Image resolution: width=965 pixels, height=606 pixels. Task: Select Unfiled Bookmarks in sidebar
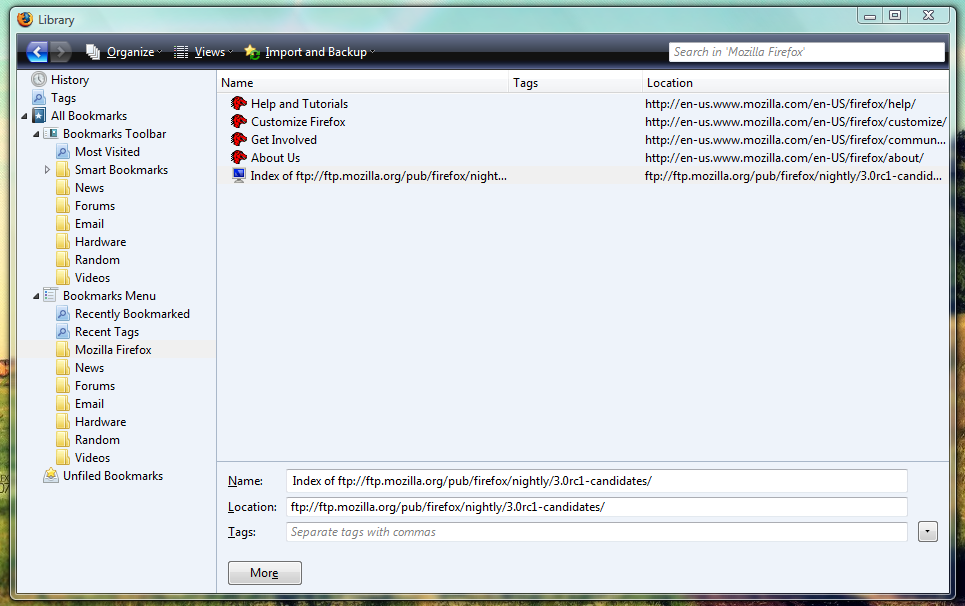coord(113,476)
